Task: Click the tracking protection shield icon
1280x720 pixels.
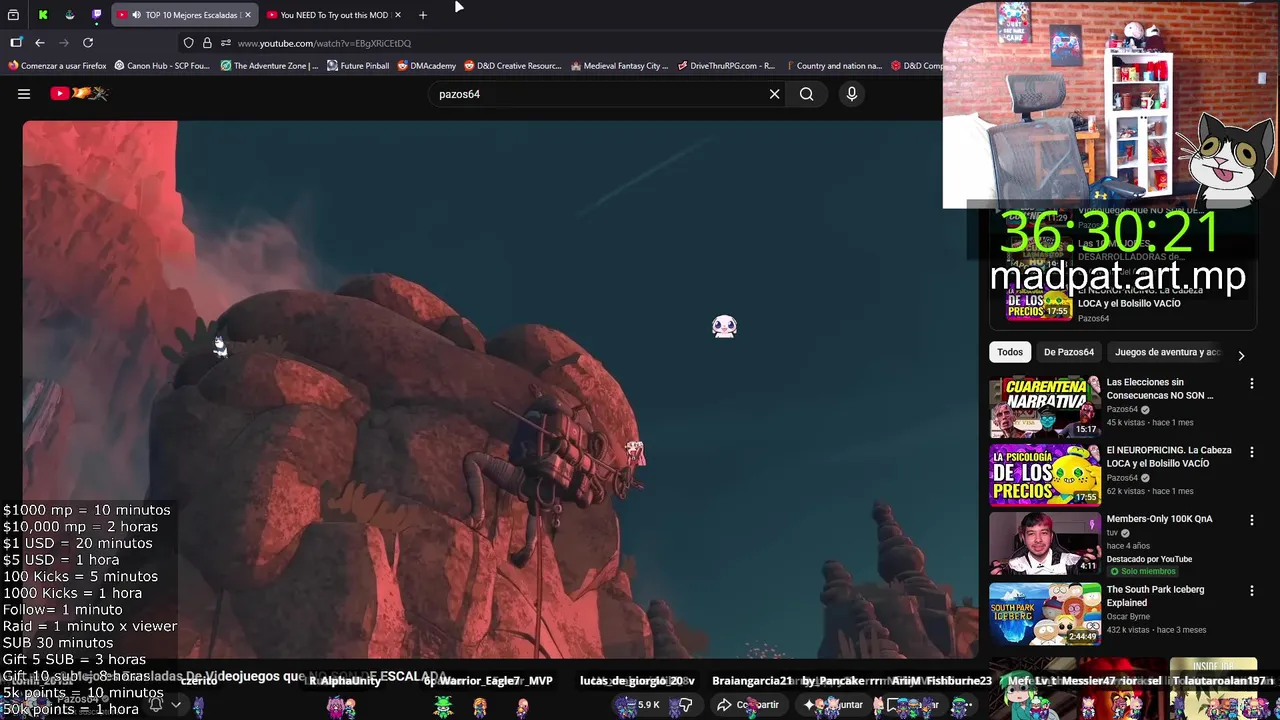Action: click(x=188, y=43)
